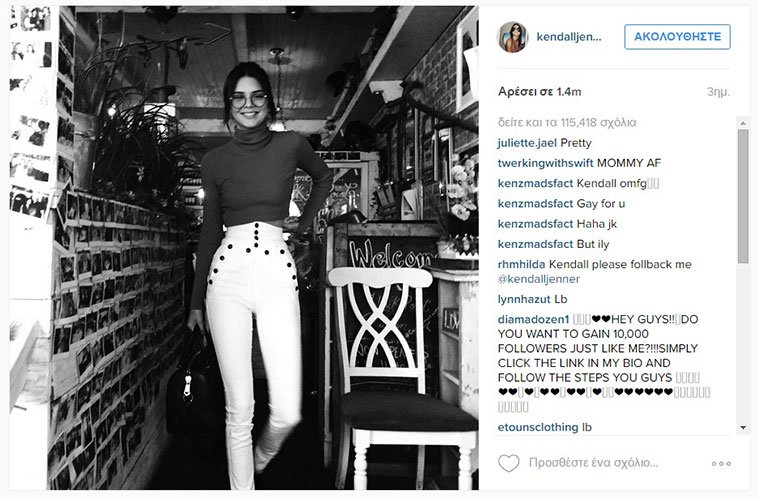Open diamadozen1 commenter profile
The image size is (759, 499).
click(x=533, y=319)
